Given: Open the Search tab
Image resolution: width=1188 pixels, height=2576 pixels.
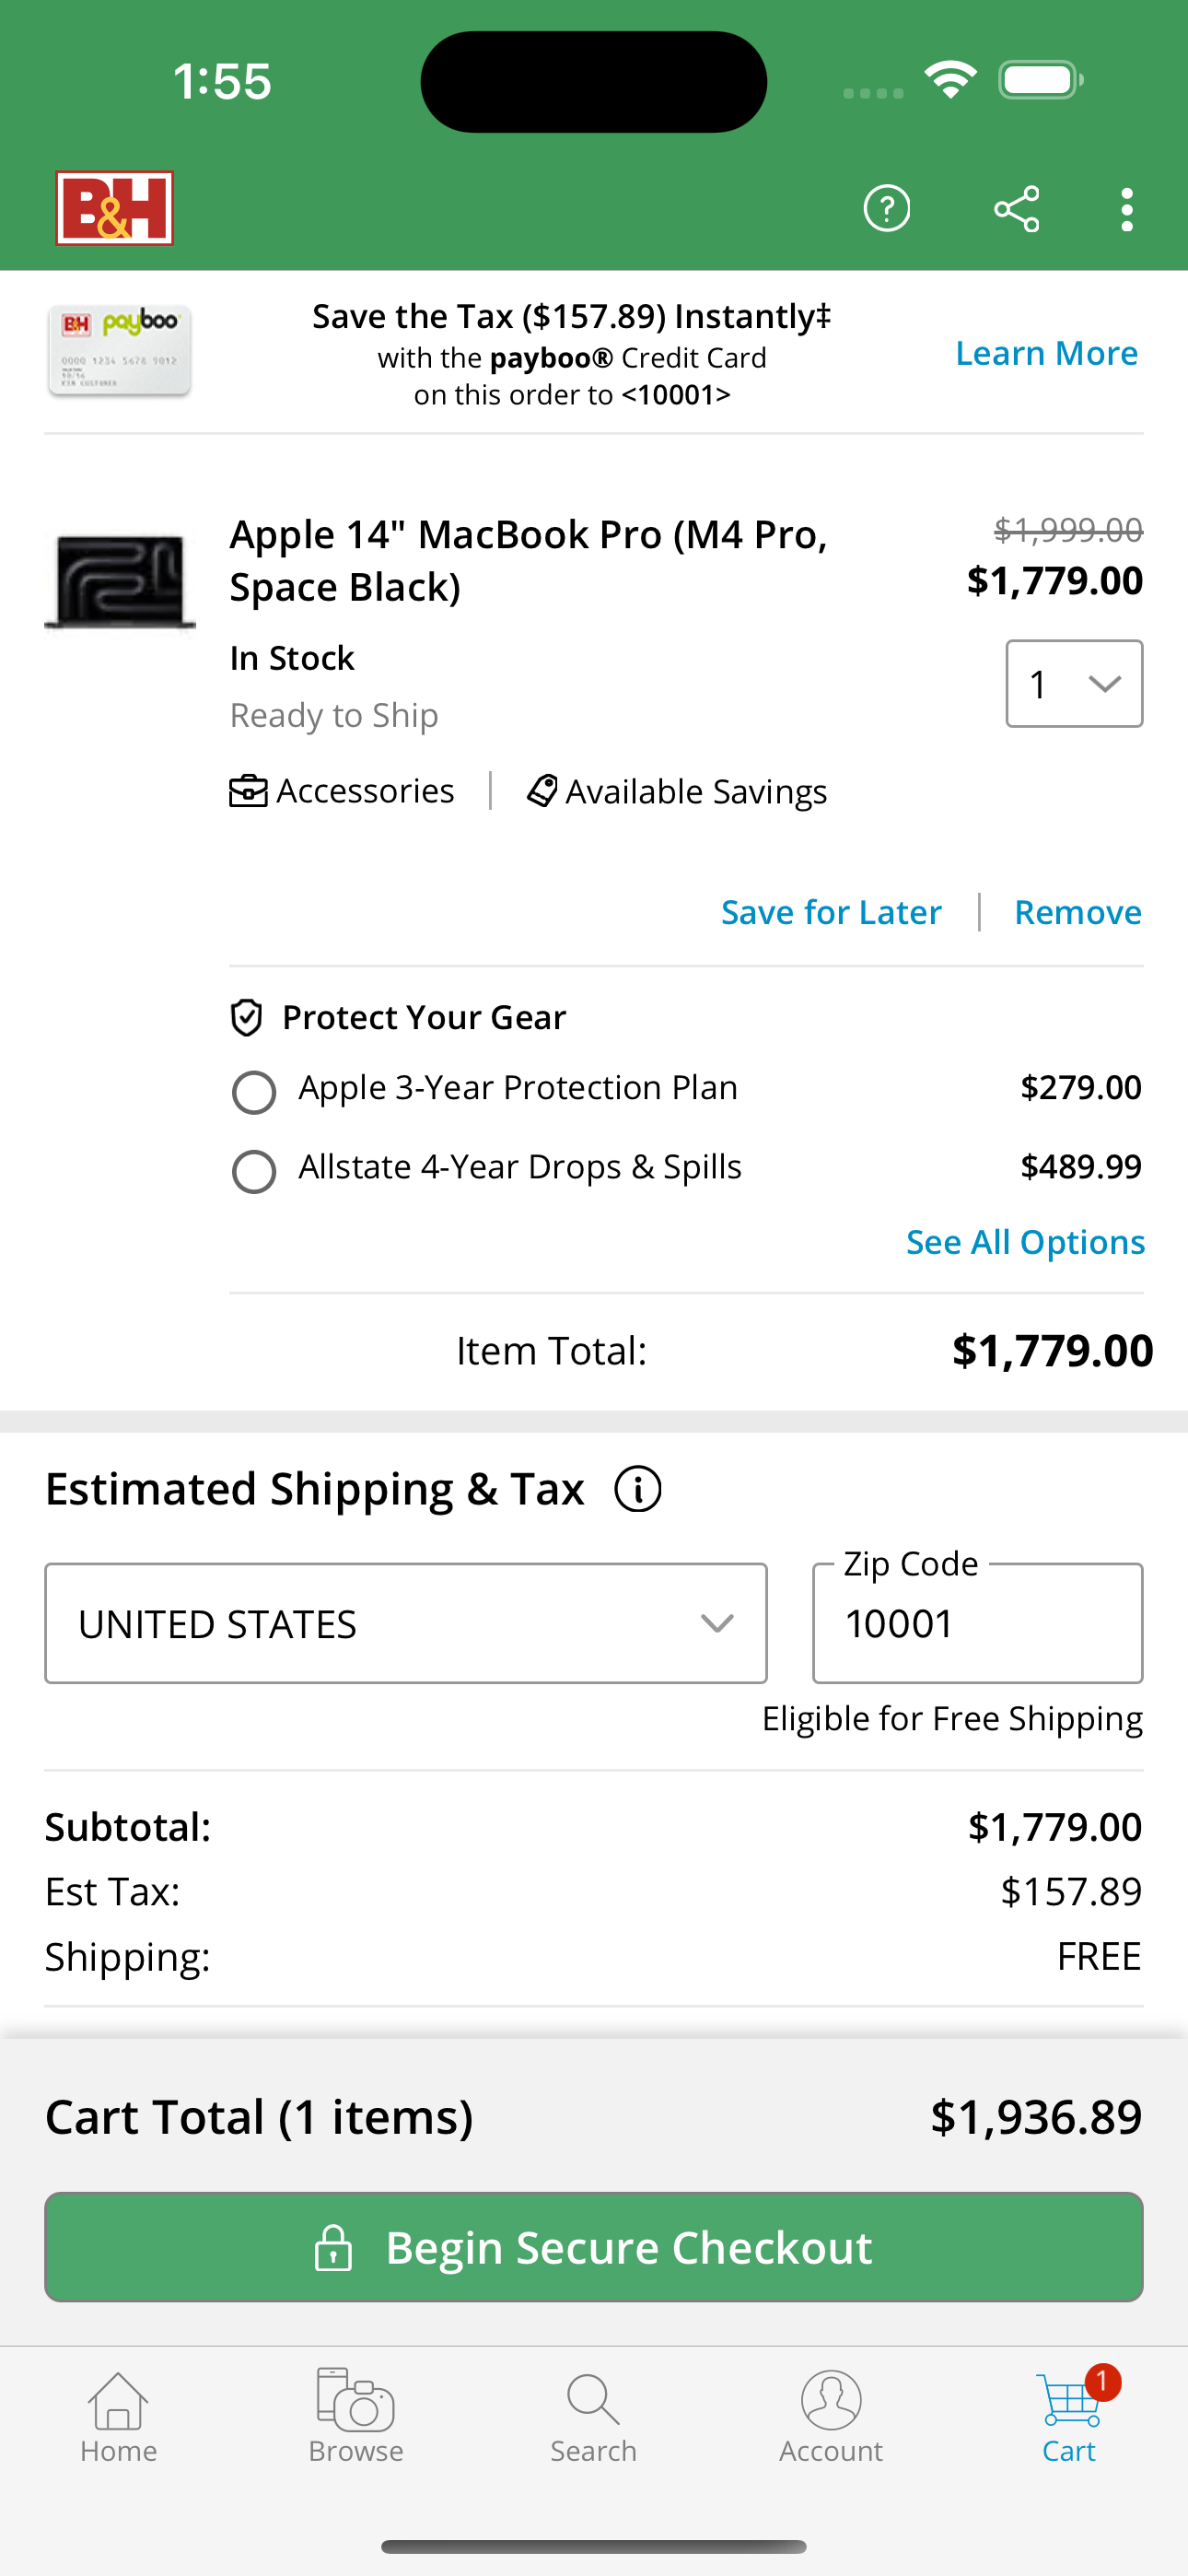Looking at the screenshot, I should 593,2415.
